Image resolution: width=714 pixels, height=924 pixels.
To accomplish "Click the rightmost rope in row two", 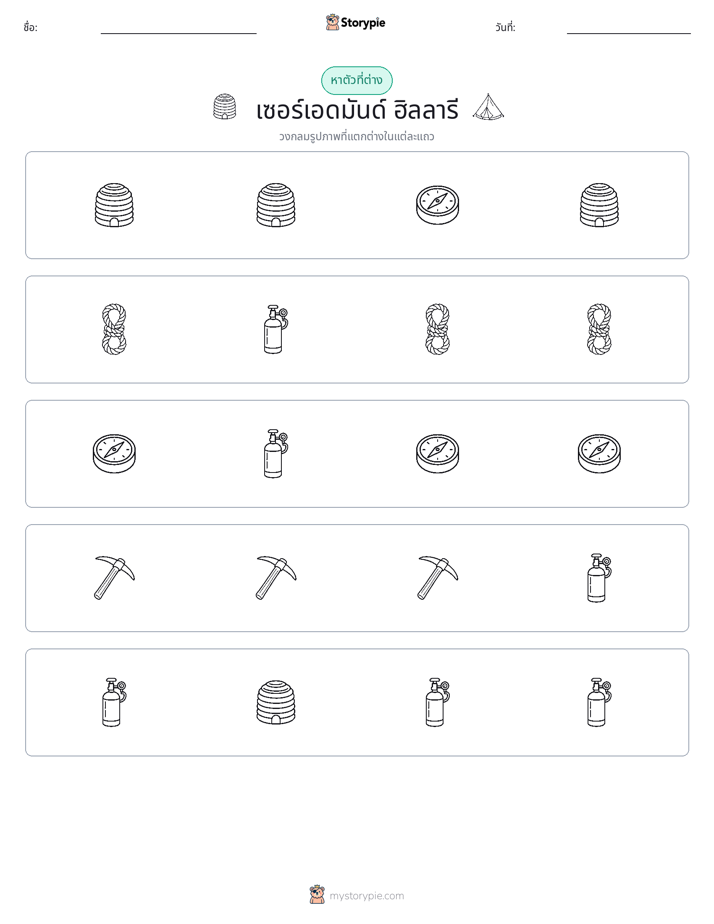I will point(599,329).
